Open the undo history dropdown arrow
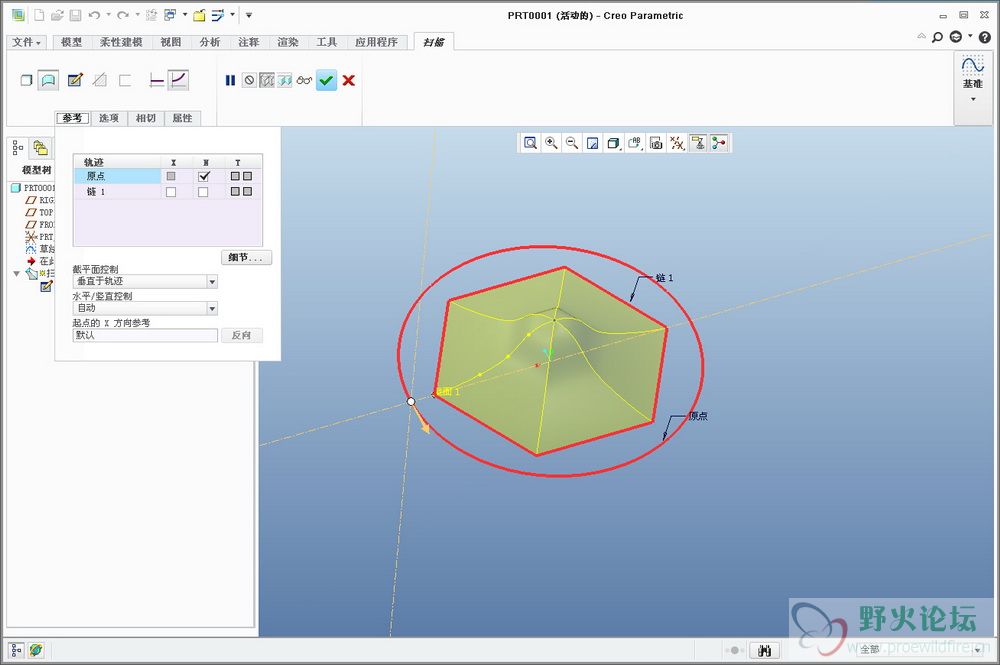The width and height of the screenshot is (1000, 665). click(x=108, y=15)
